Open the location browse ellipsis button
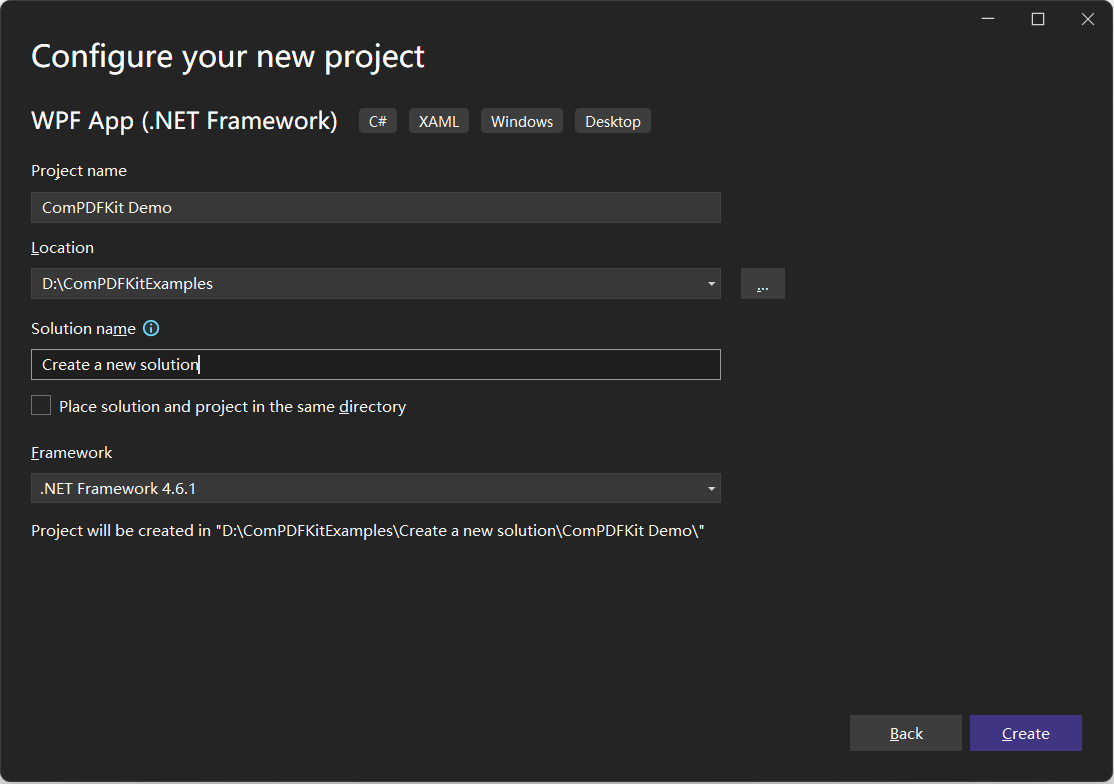Image resolution: width=1114 pixels, height=784 pixels. [762, 283]
